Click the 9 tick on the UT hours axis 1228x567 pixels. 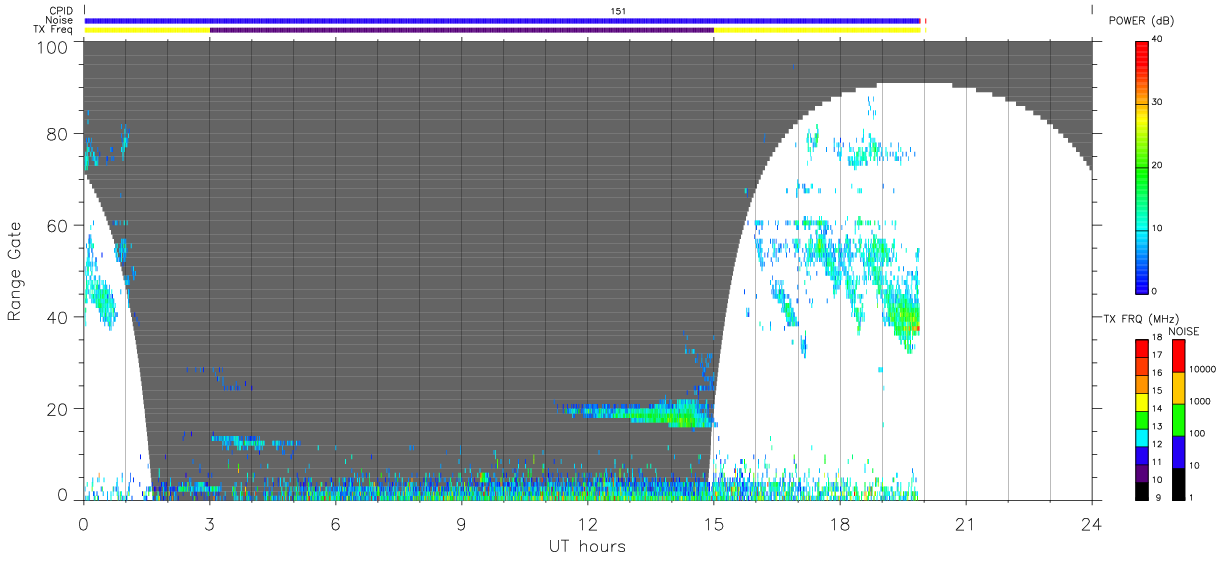click(462, 523)
